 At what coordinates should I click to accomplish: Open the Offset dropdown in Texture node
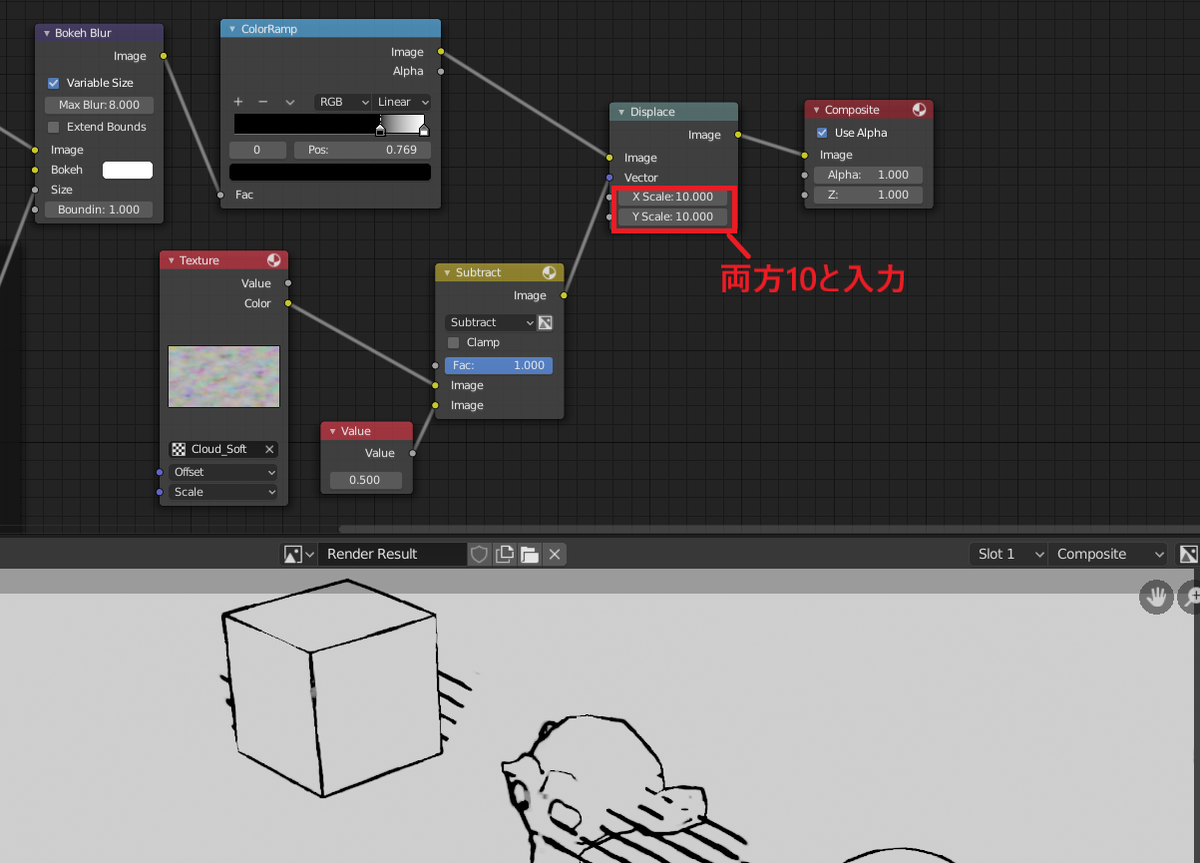tap(223, 472)
